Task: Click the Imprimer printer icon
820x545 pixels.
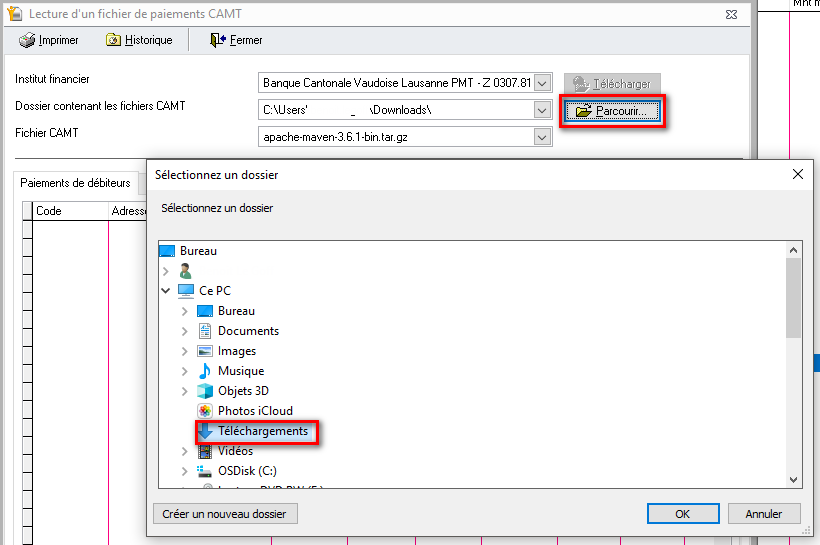Action: (27, 40)
